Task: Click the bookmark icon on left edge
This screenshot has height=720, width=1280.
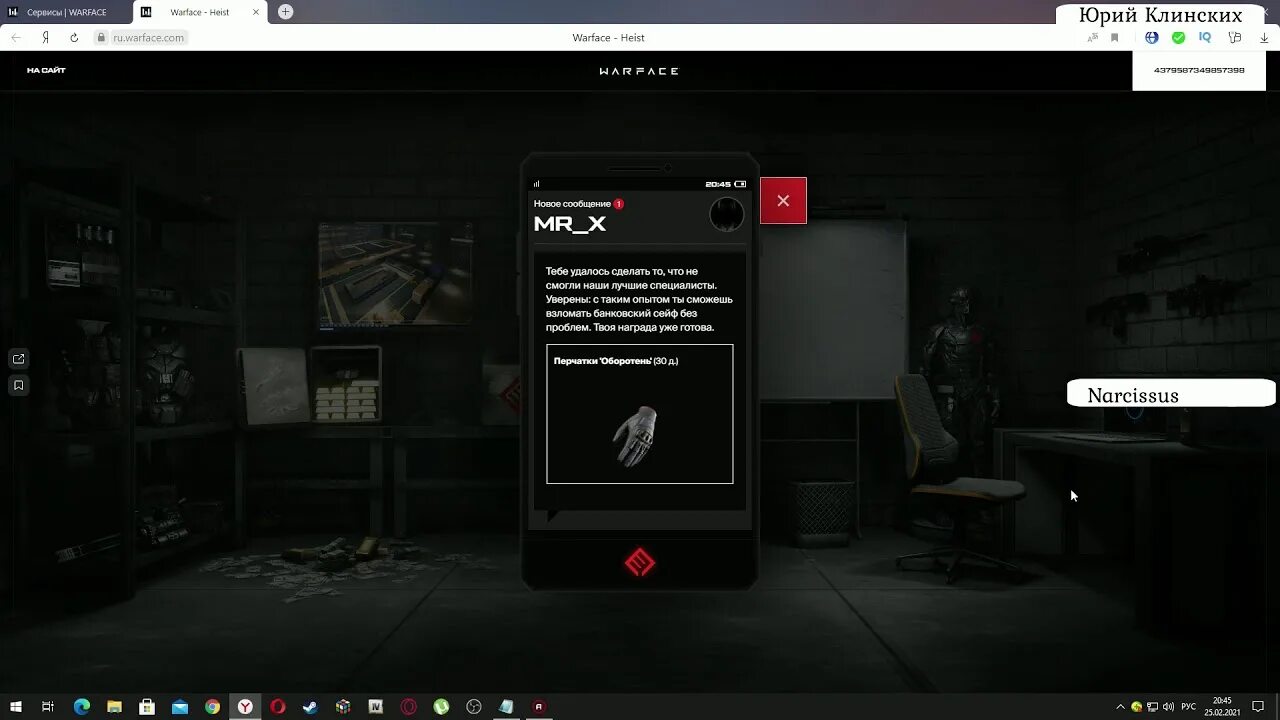Action: pos(18,385)
